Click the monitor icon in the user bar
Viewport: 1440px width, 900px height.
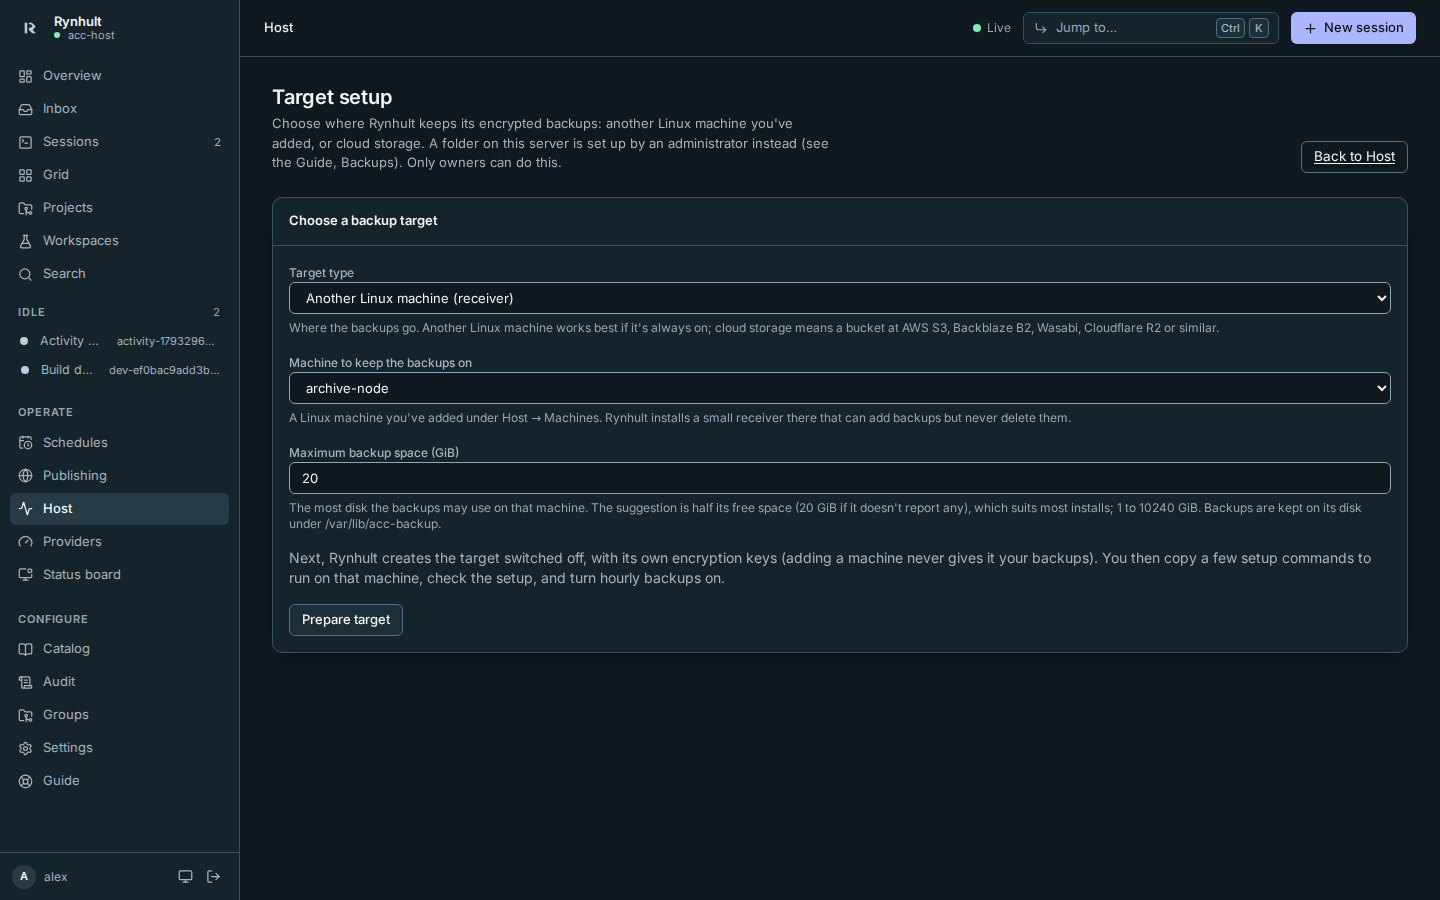(185, 877)
